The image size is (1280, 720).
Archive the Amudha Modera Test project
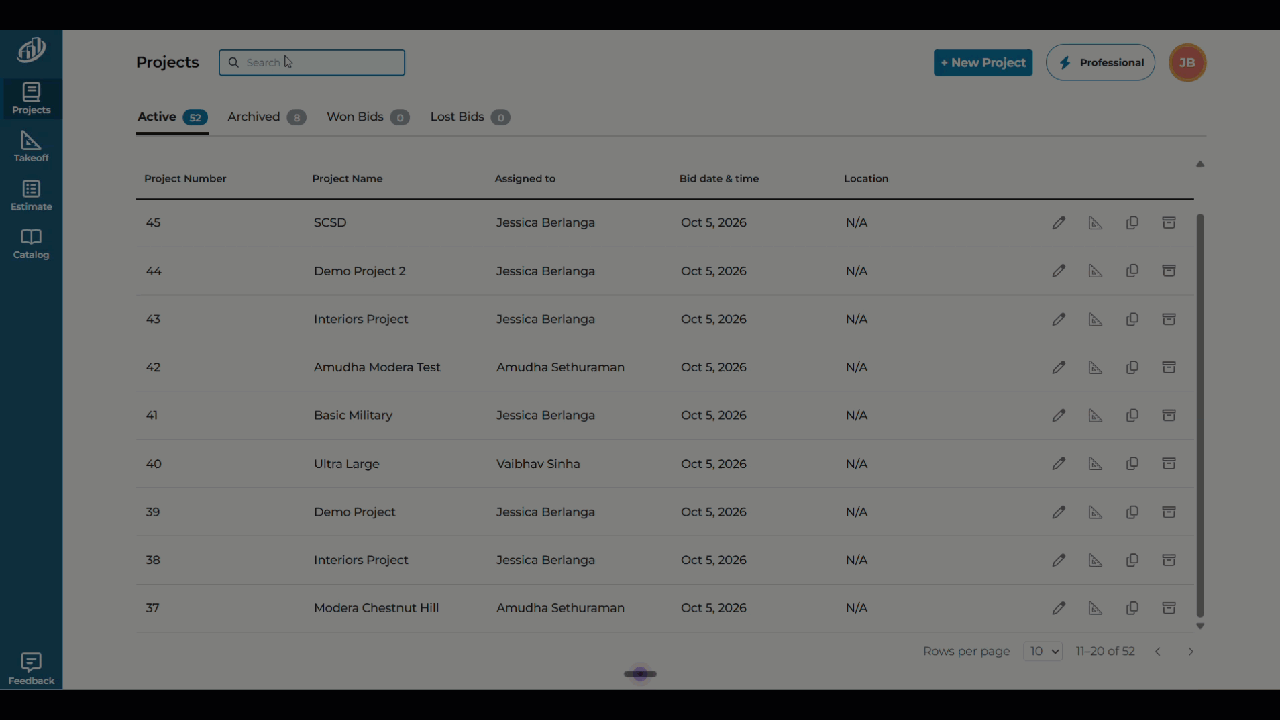pyautogui.click(x=1169, y=367)
